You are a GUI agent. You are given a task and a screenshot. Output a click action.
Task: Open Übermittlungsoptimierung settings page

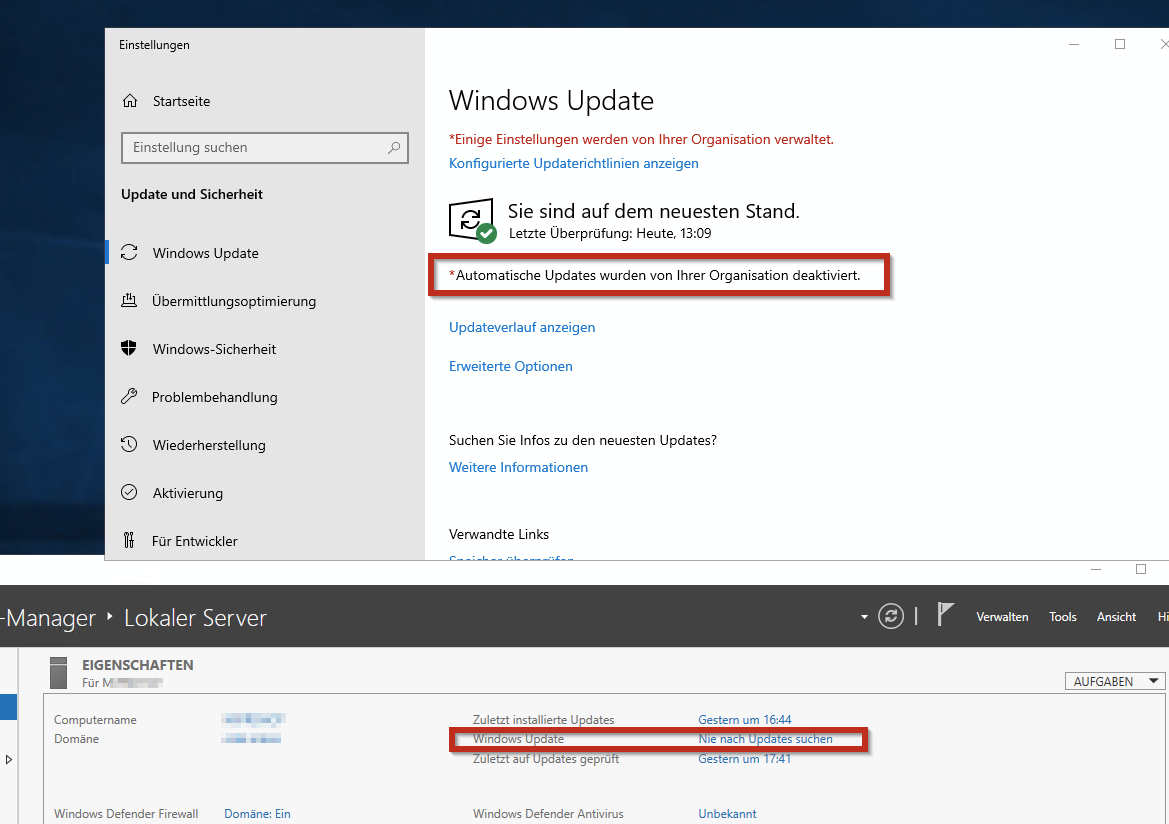point(233,301)
